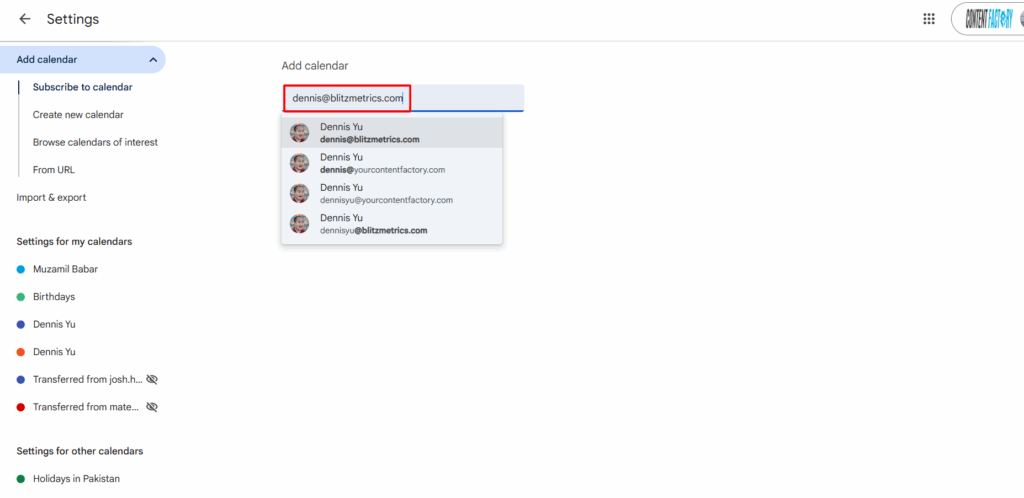The image size is (1024, 498).
Task: Open the From URL option
Action: coord(54,170)
